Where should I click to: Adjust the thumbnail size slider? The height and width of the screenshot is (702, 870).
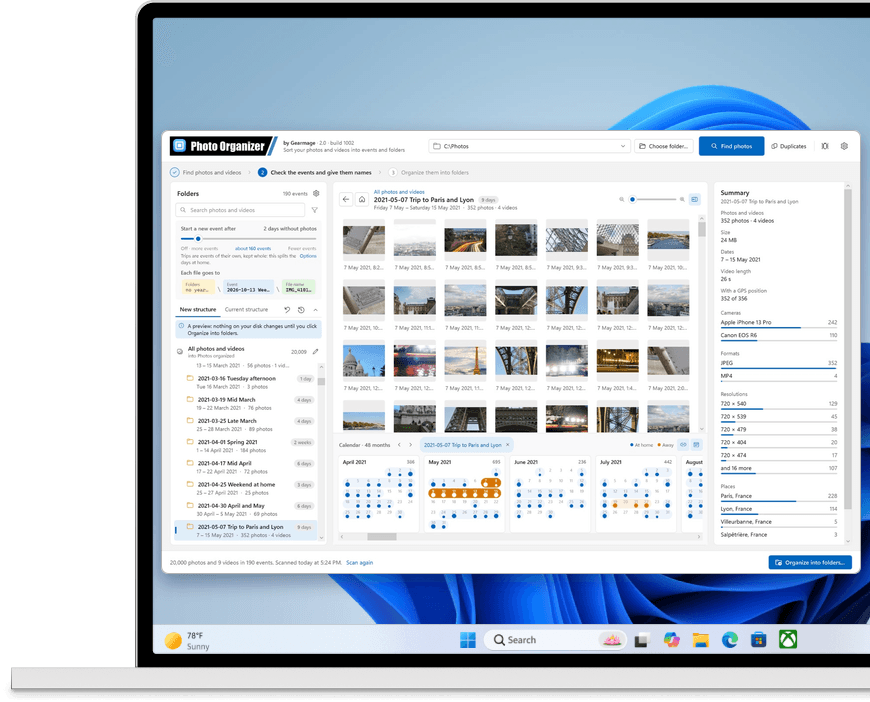point(633,199)
